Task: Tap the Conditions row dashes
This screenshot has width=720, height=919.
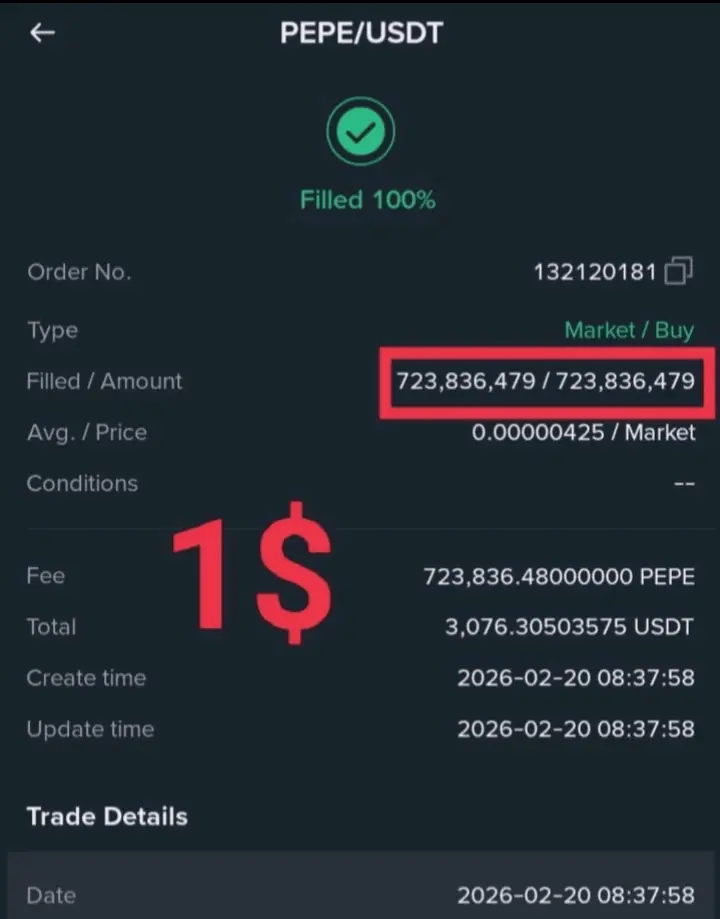Action: click(684, 484)
